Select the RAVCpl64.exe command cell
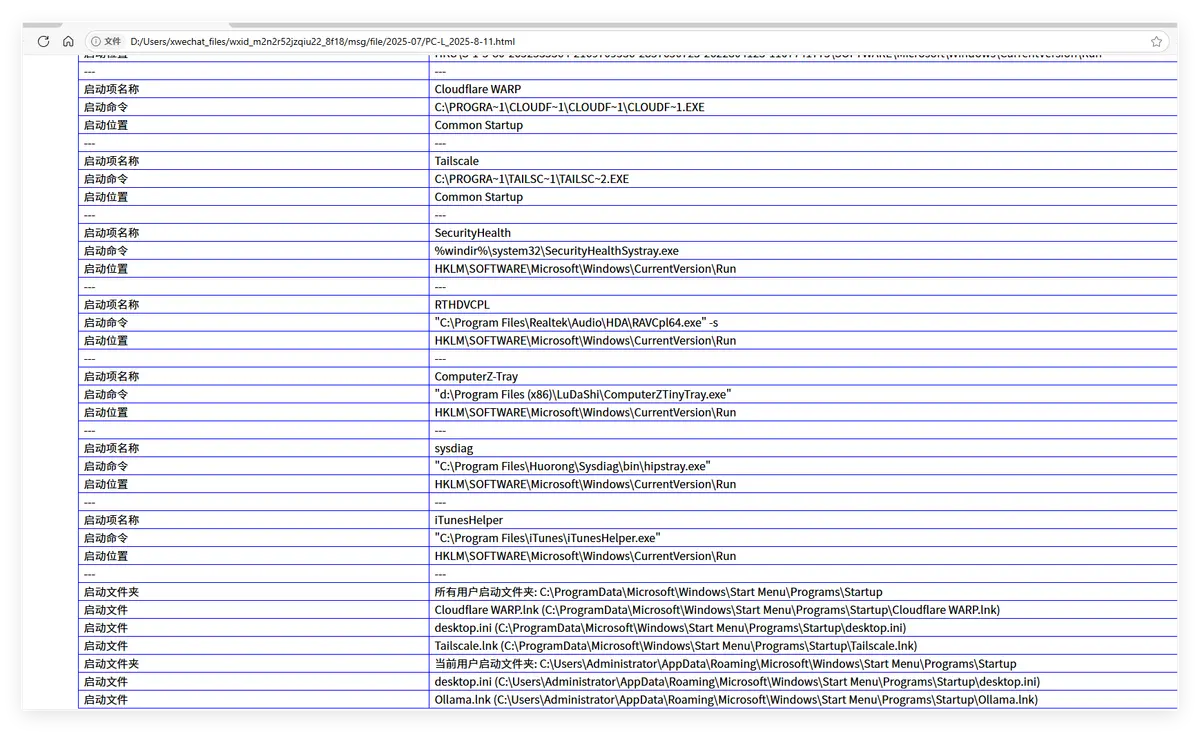This screenshot has width=1200, height=732. tap(803, 323)
